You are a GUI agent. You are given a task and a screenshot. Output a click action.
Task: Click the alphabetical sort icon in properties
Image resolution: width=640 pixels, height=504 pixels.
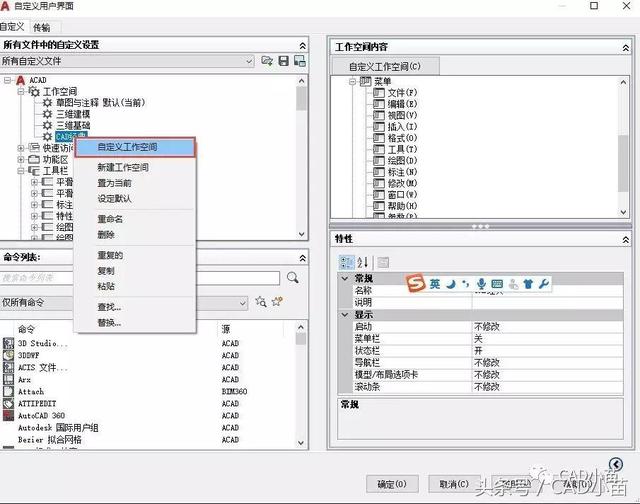coord(363,262)
